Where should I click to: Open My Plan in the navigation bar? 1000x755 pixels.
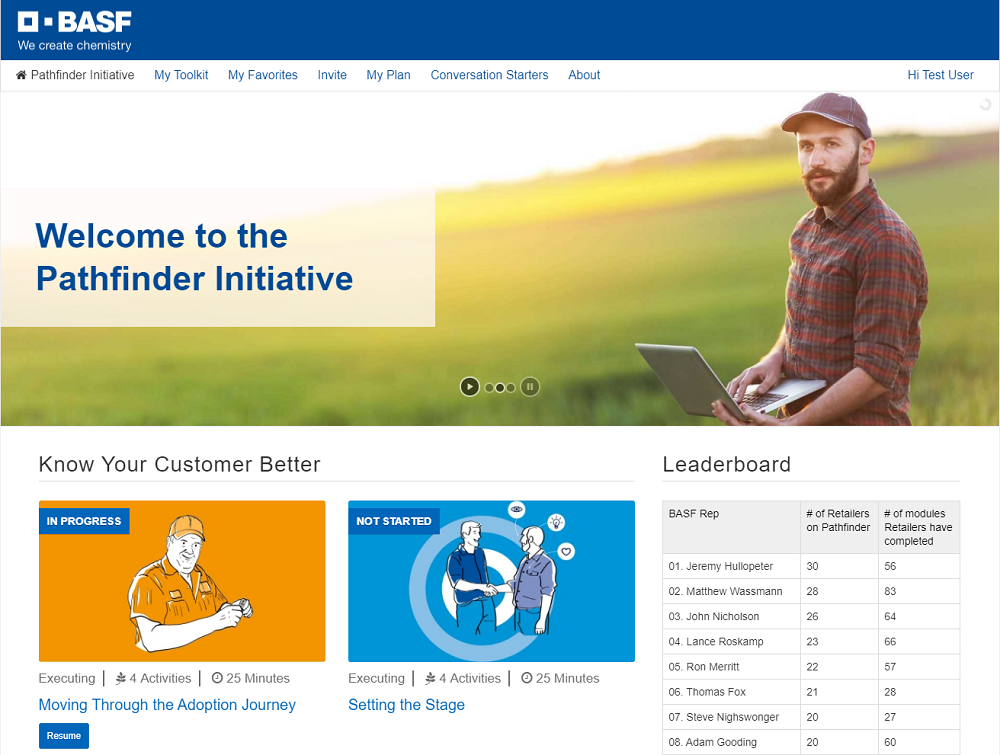388,75
